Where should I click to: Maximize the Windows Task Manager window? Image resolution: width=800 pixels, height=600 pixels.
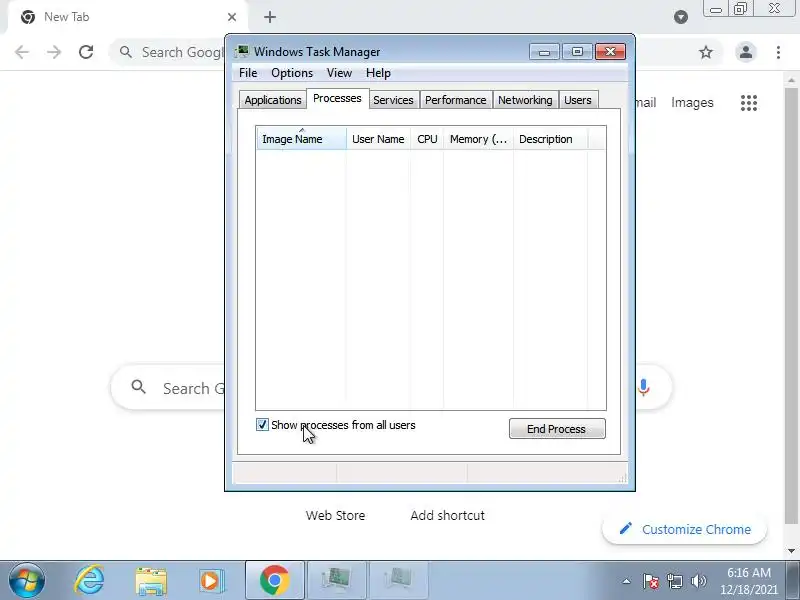tap(577, 52)
